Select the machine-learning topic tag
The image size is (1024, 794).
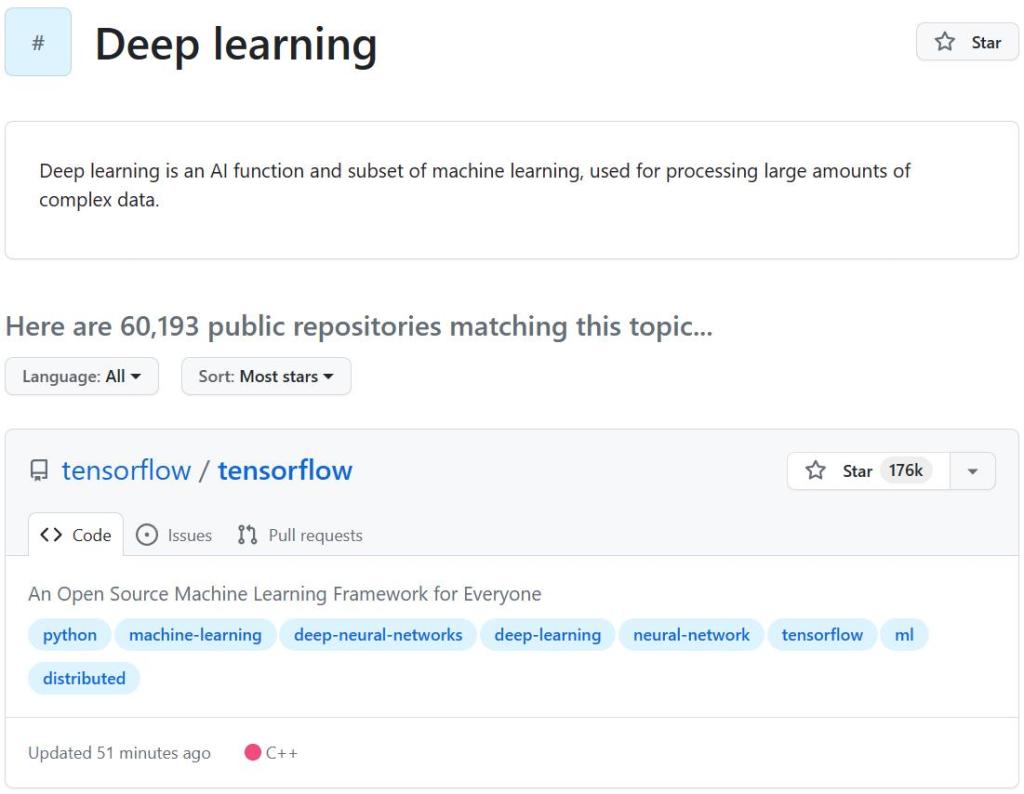pos(195,635)
